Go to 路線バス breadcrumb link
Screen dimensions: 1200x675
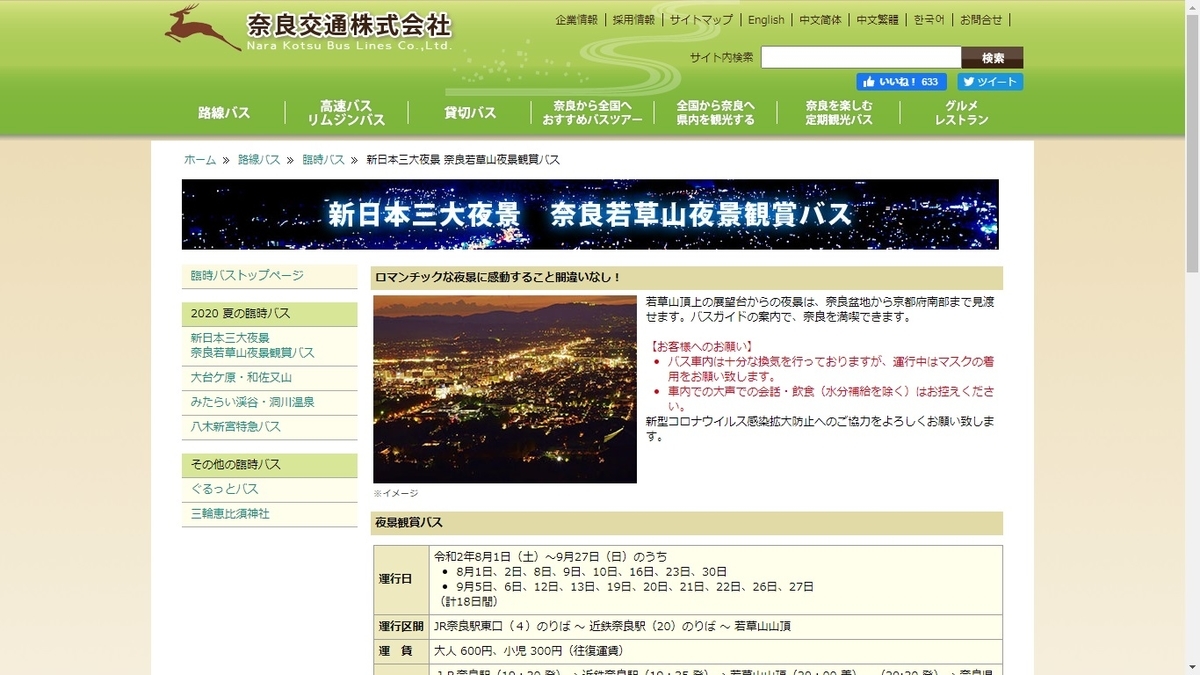click(259, 160)
